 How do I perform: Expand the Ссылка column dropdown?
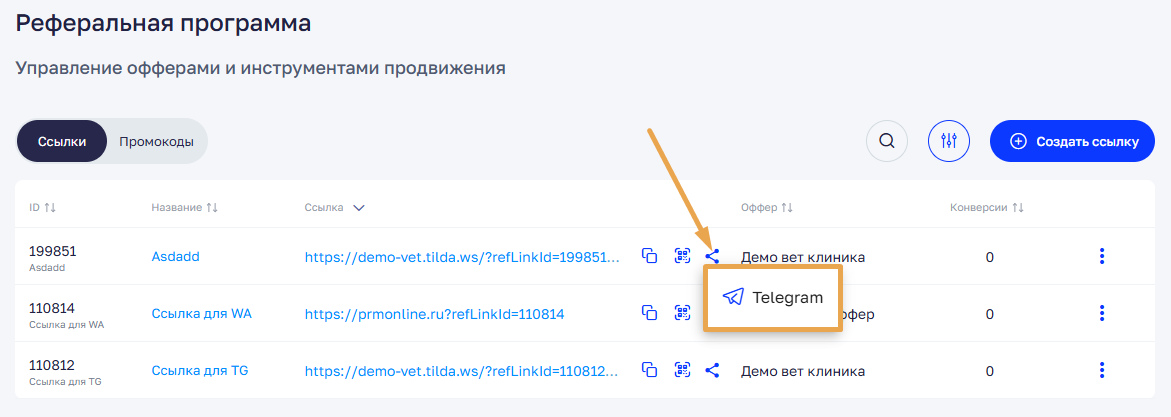[x=358, y=208]
